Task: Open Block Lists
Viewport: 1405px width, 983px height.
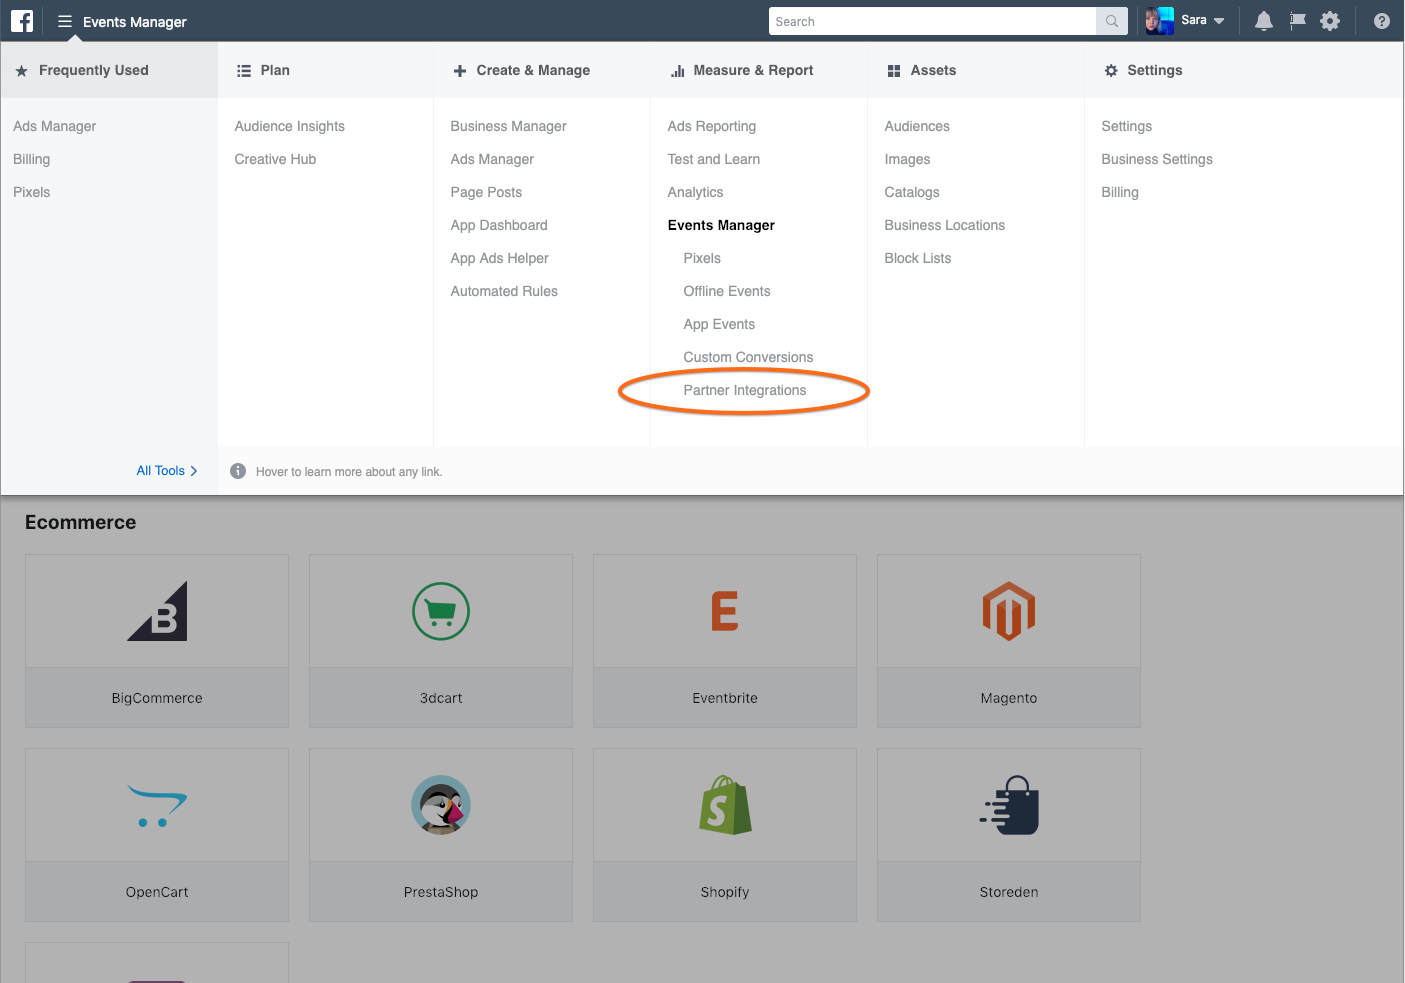Action: [x=918, y=258]
